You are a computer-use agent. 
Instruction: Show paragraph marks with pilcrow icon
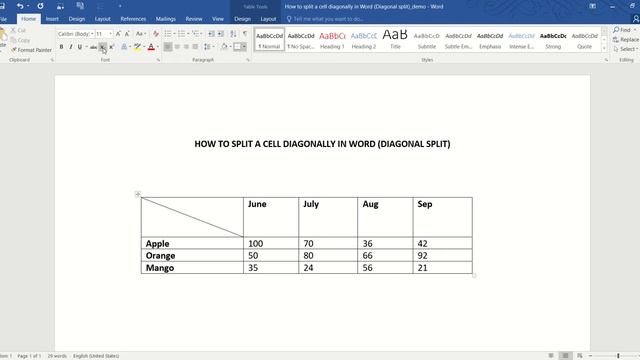[245, 34]
